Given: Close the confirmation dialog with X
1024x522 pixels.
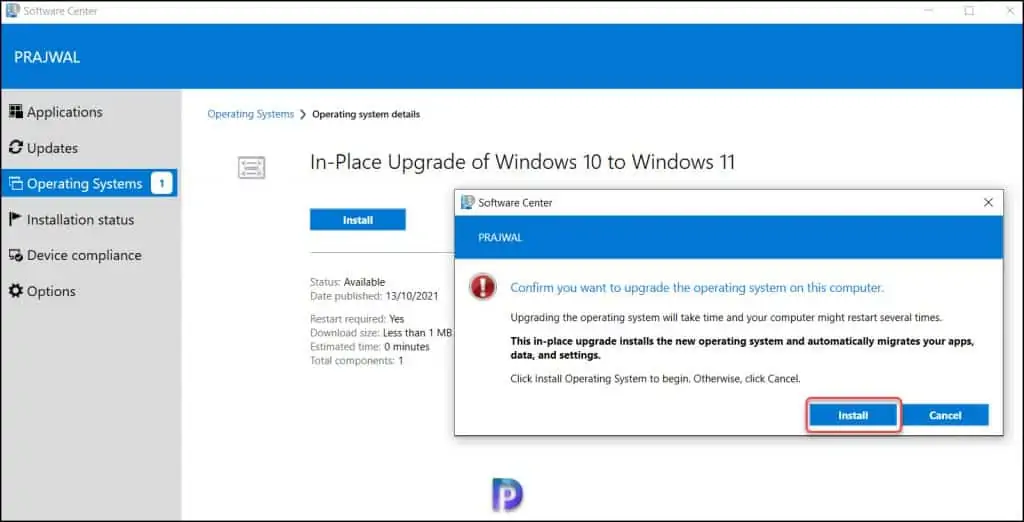Looking at the screenshot, I should pos(988,203).
